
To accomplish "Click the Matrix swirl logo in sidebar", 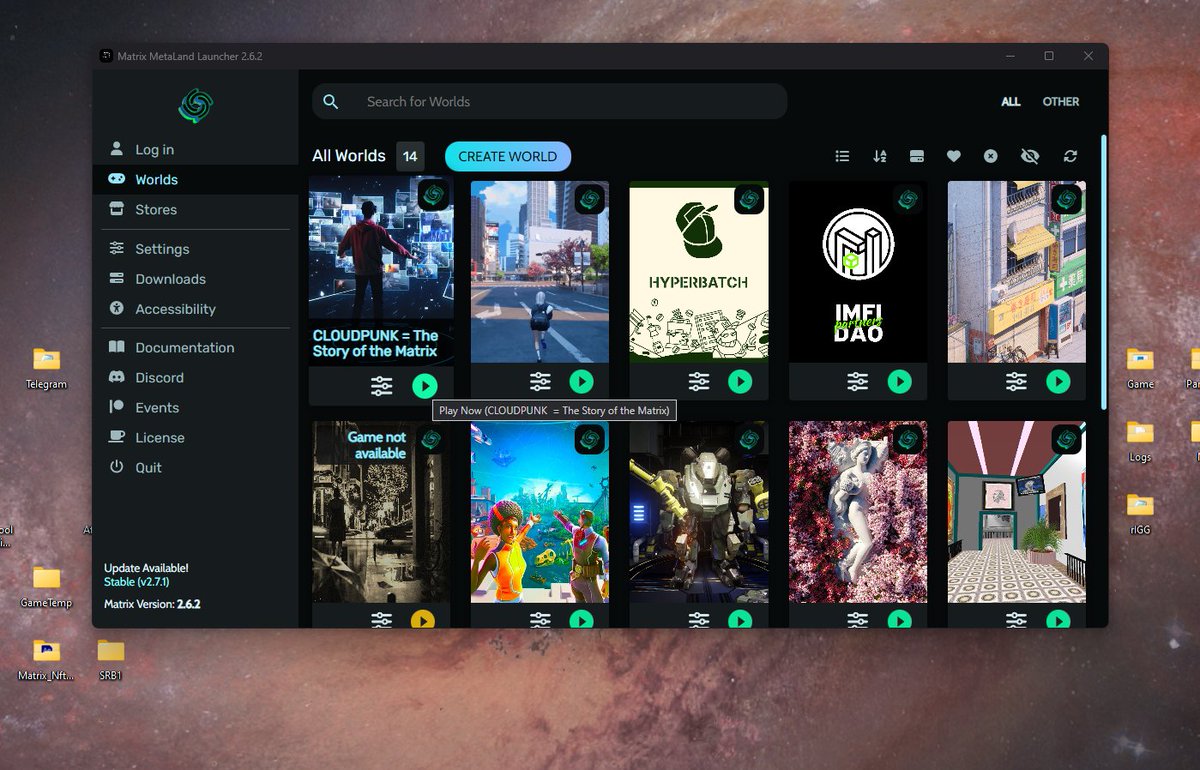I will tap(195, 105).
